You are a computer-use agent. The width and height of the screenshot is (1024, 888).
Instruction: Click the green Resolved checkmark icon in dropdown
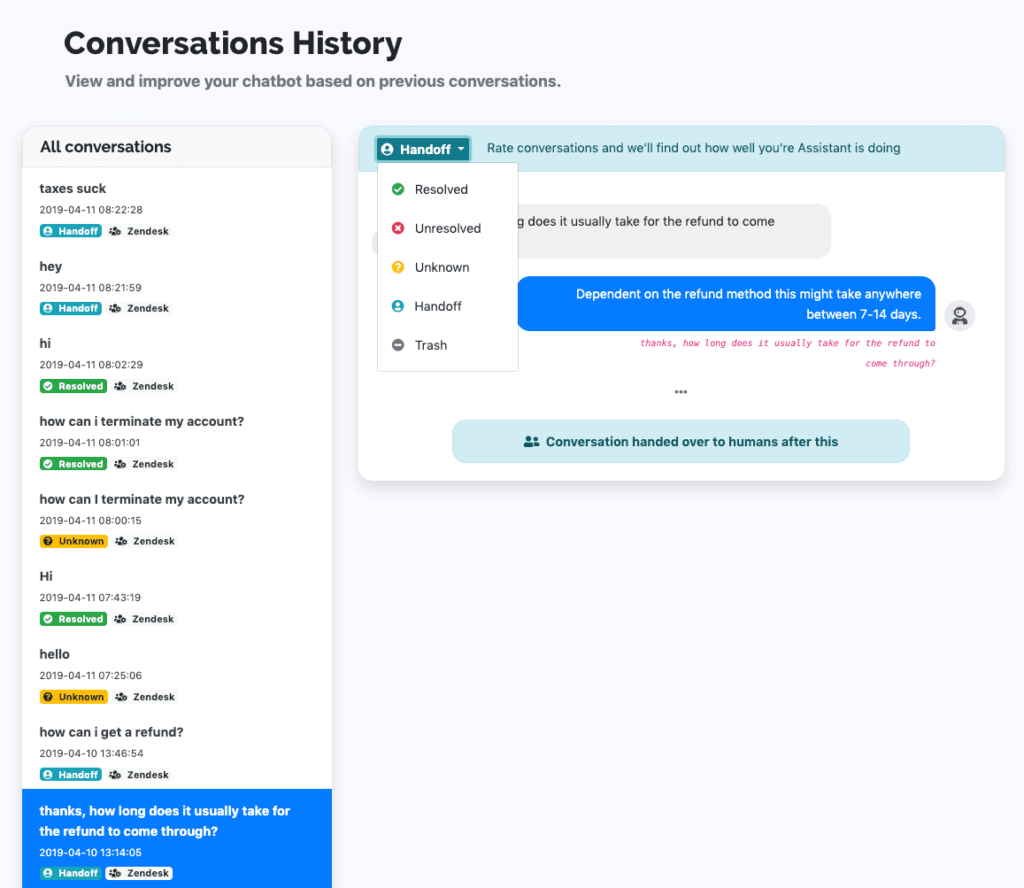tap(397, 189)
